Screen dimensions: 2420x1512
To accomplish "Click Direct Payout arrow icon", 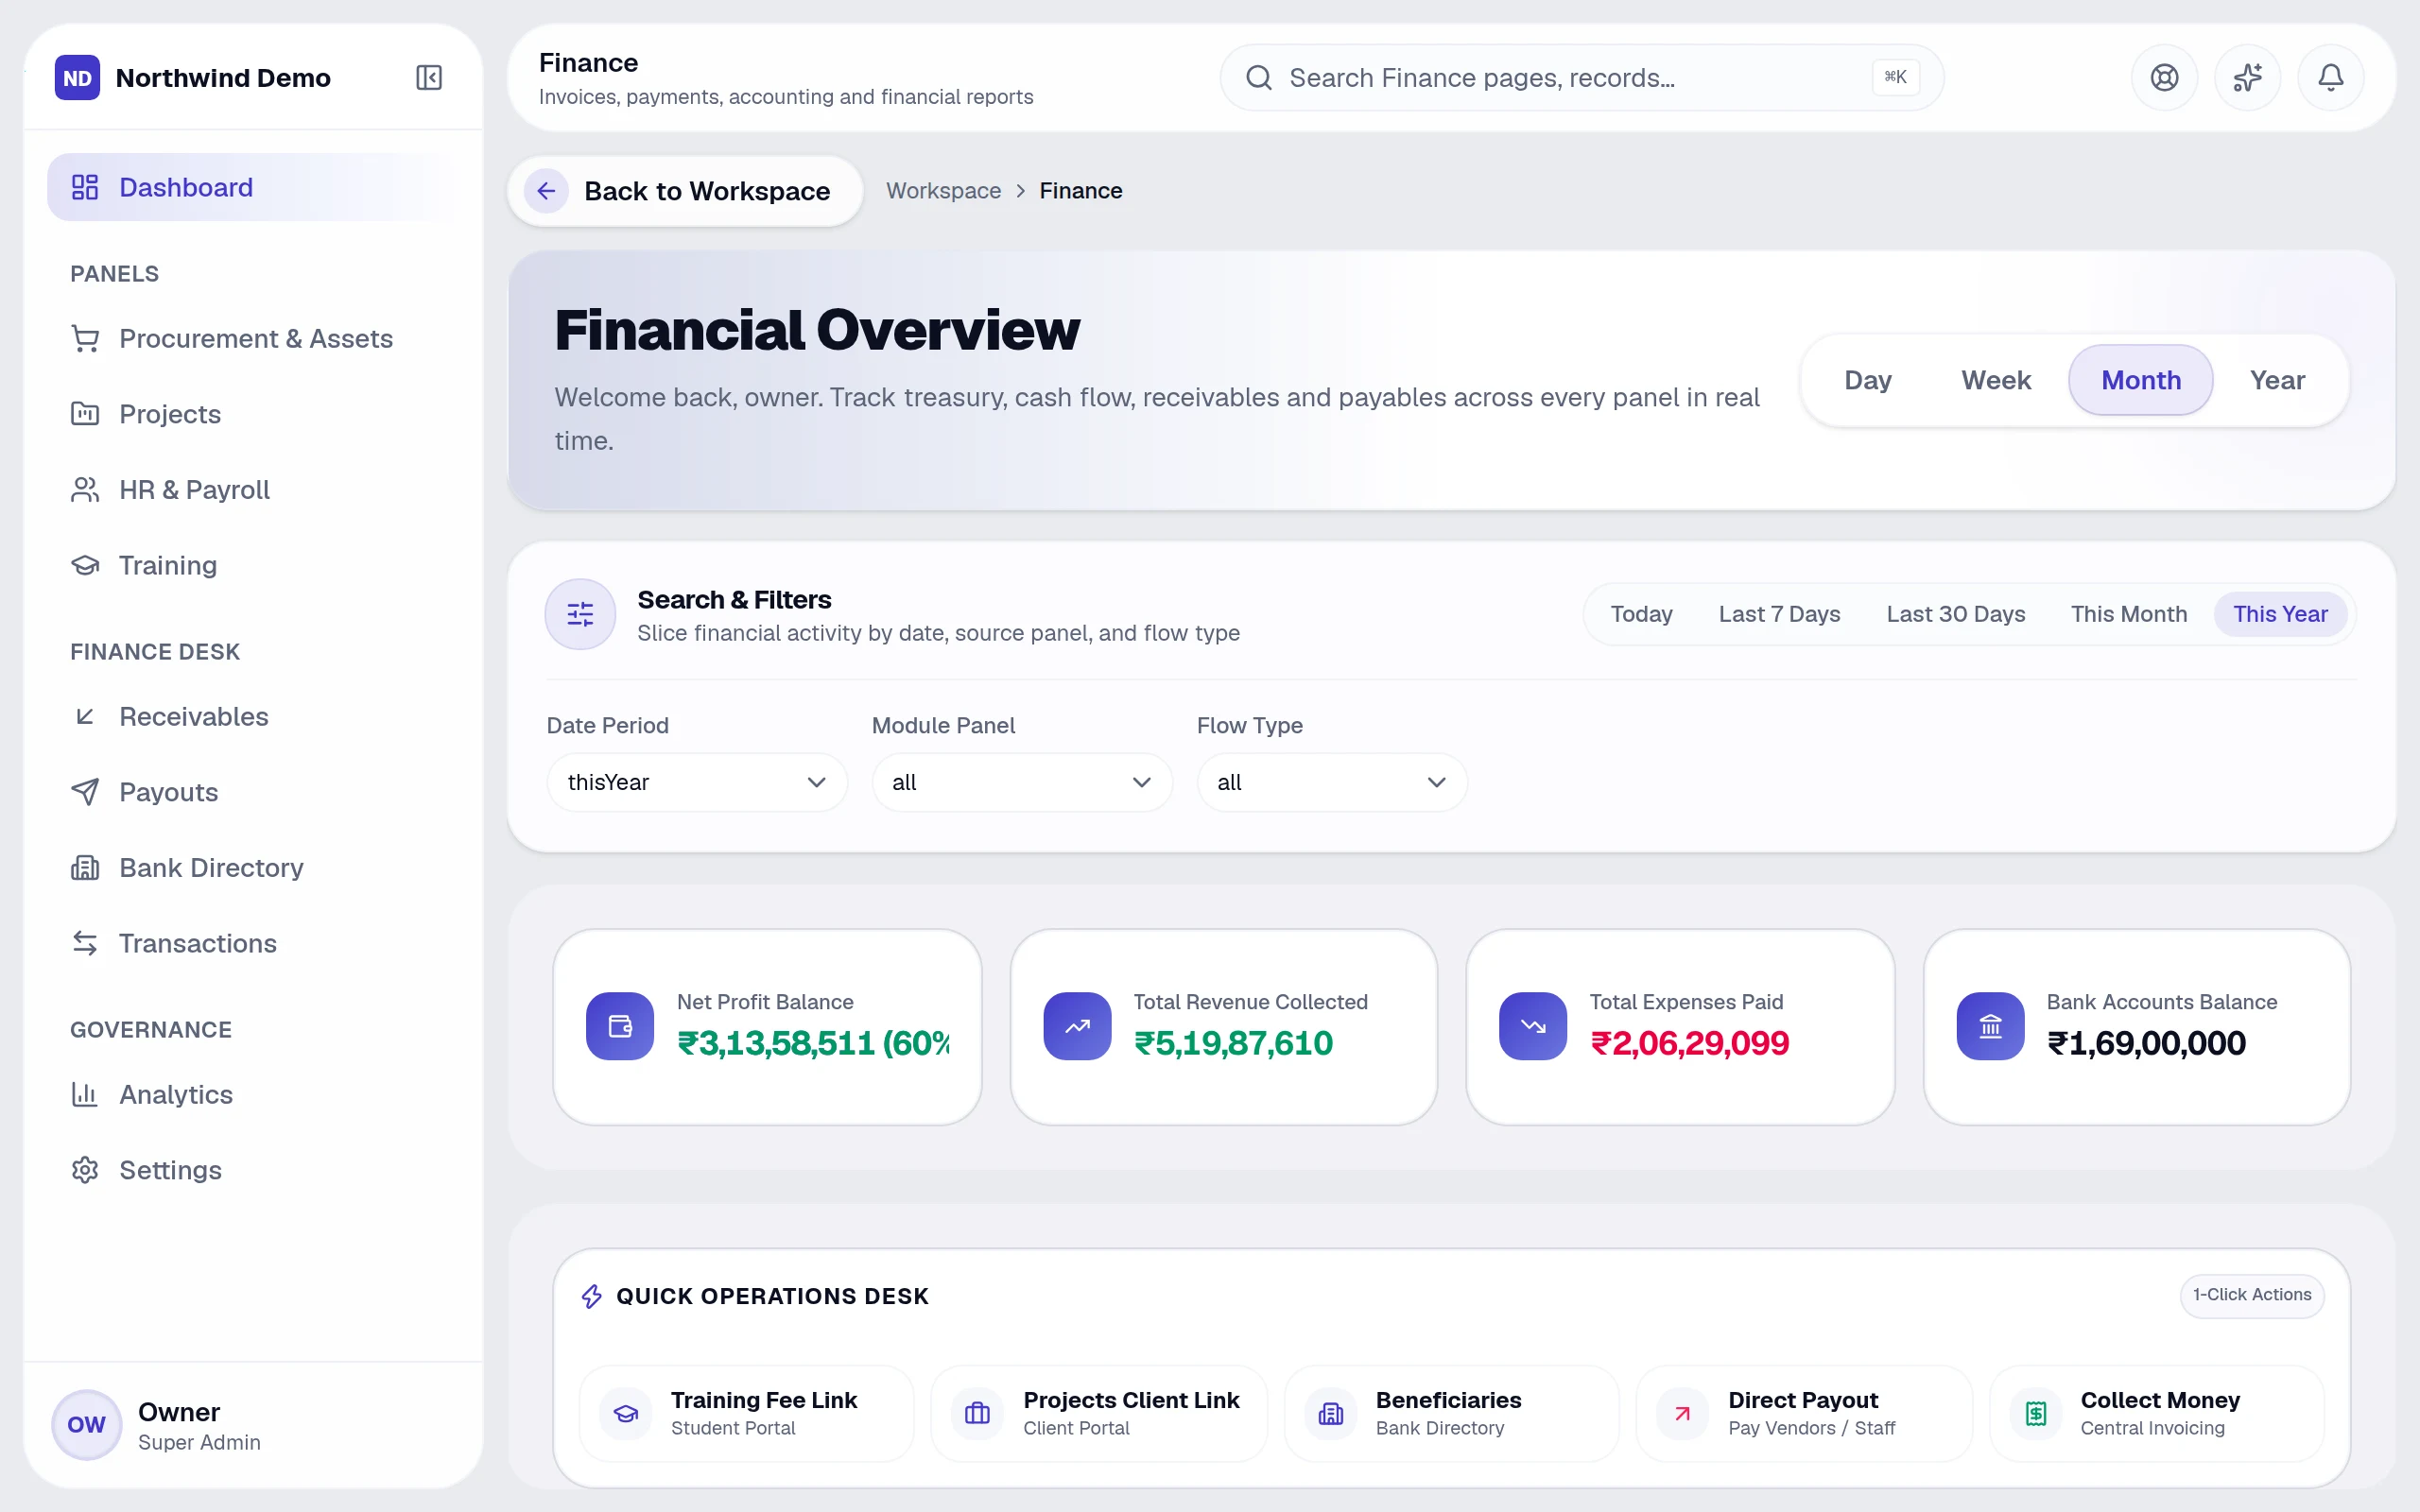I will tap(1683, 1413).
